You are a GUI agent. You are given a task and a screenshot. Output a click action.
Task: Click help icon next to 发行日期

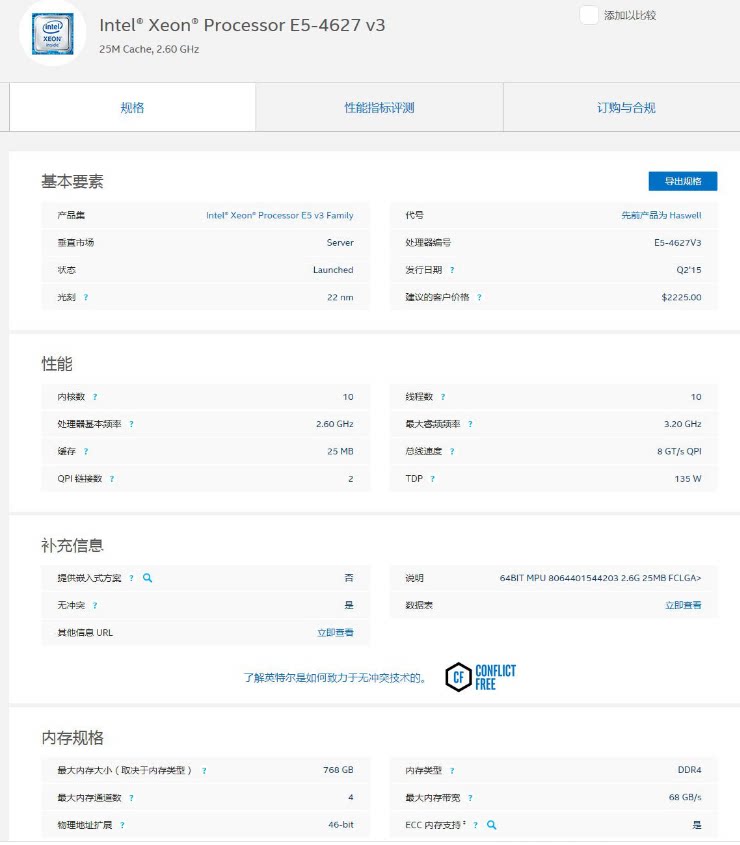pos(452,269)
